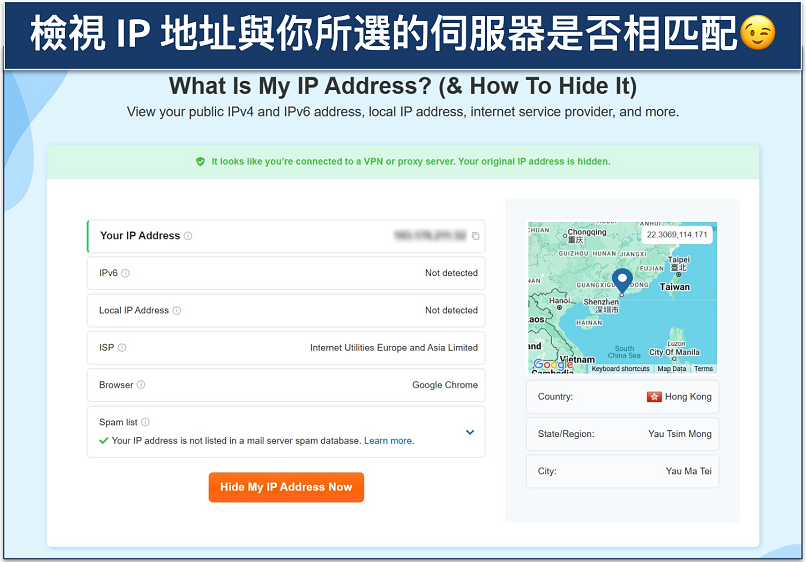Open the map Terms link
The image size is (806, 562).
point(704,369)
